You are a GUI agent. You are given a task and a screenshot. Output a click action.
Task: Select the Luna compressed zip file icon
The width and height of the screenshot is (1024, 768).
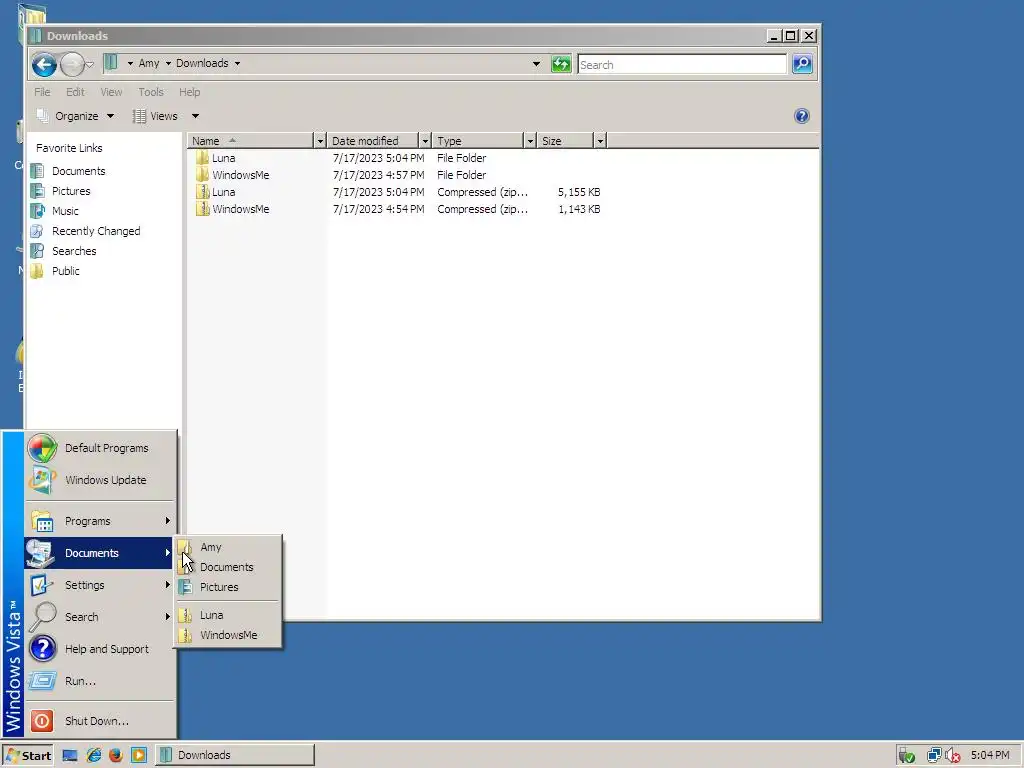point(202,192)
